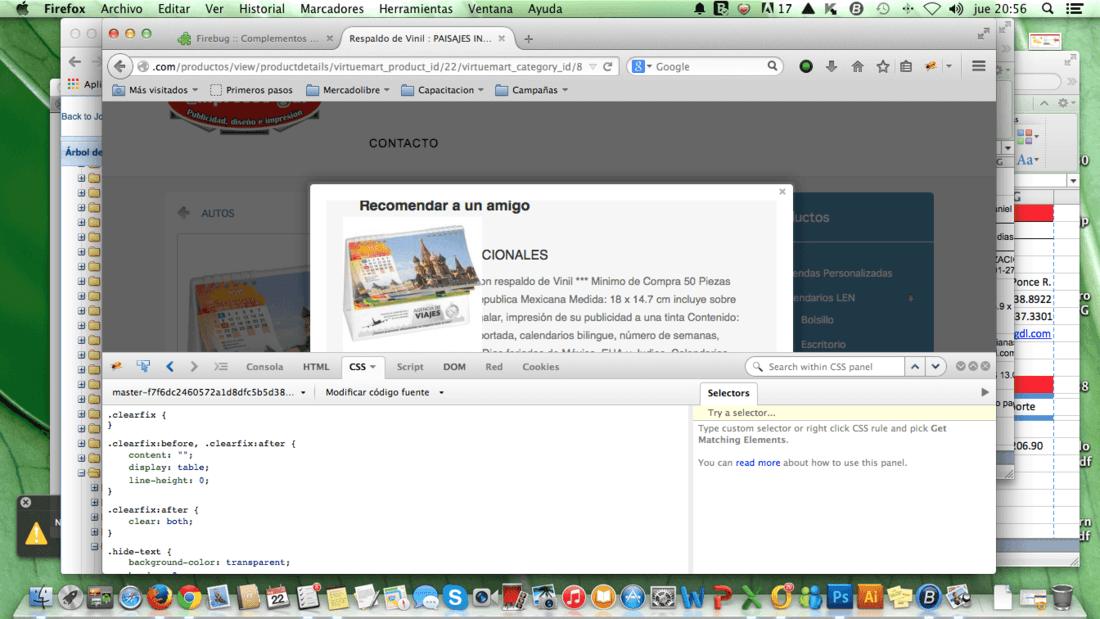The height and width of the screenshot is (619, 1100).
Task: Open Firebug command line popup icon
Action: pyautogui.click(x=221, y=366)
